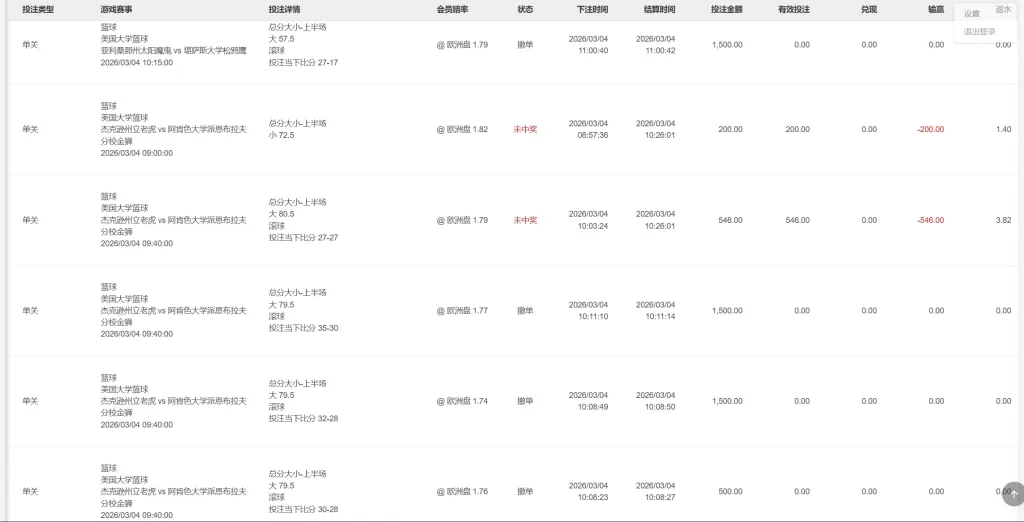Select 设置 in the dropdown menu
The image size is (1024, 522).
tap(972, 14)
